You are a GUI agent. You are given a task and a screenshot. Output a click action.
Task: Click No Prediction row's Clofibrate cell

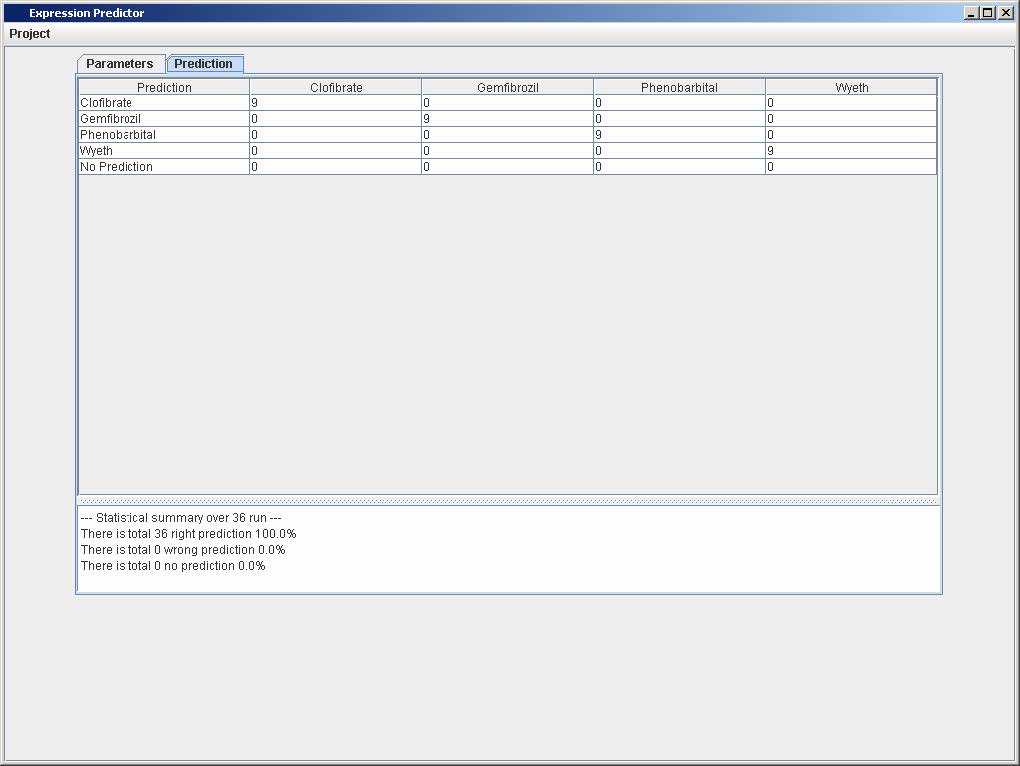336,166
